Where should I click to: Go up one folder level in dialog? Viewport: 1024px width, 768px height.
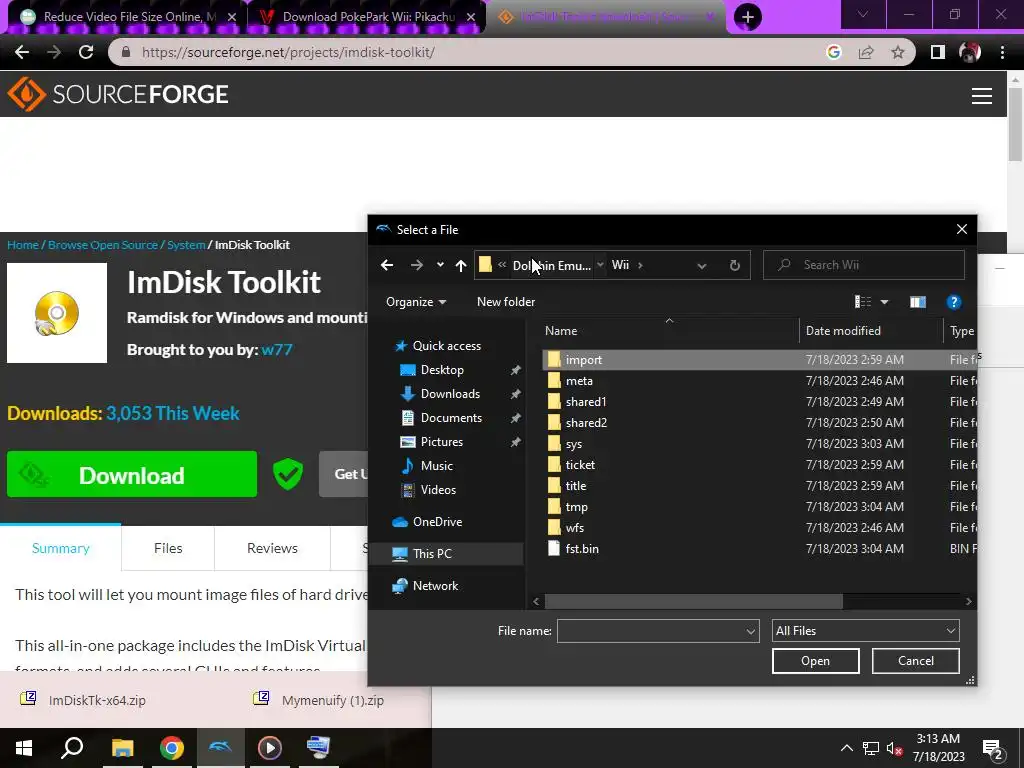(461, 265)
